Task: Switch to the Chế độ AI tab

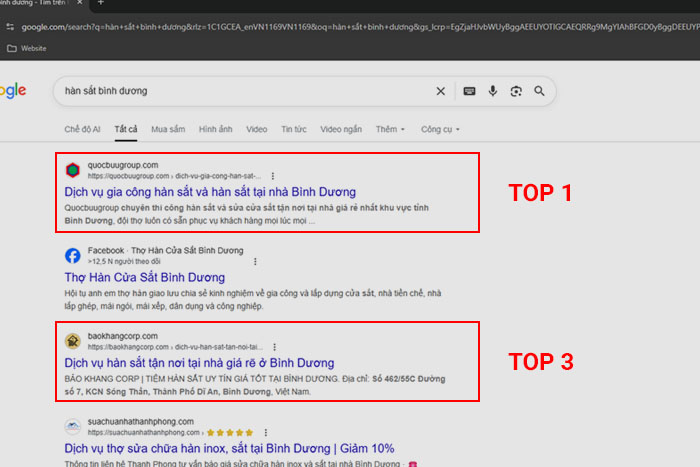Action: click(82, 129)
